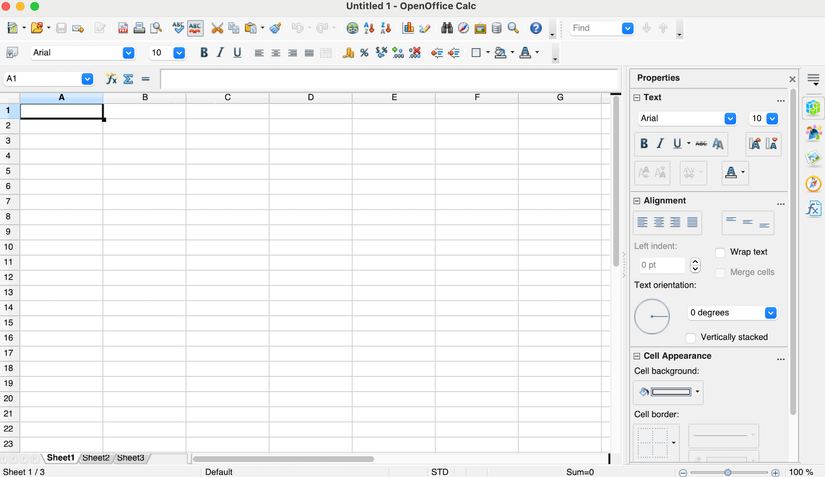825x477 pixels.
Task: Open toolbar font size dropdown
Action: 179,53
